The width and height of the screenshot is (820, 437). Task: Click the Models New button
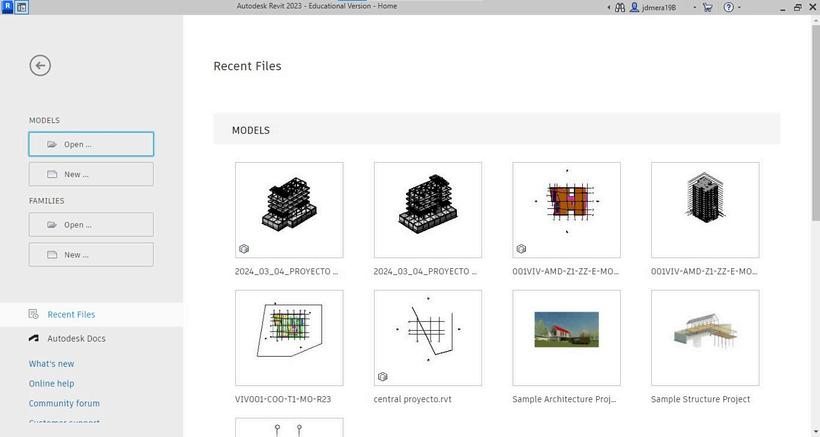91,174
